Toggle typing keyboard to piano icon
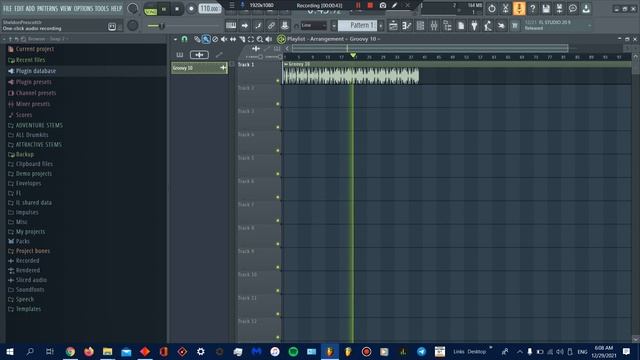Viewport: 640px width, 360px height. pyautogui.click(x=231, y=26)
